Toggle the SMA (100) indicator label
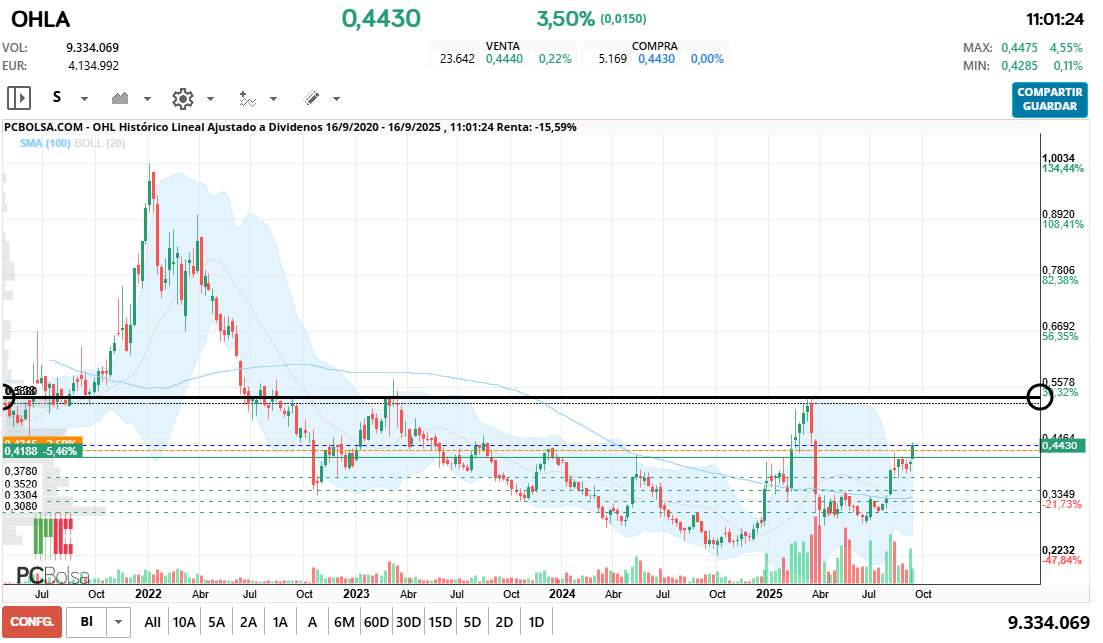 tap(45, 143)
